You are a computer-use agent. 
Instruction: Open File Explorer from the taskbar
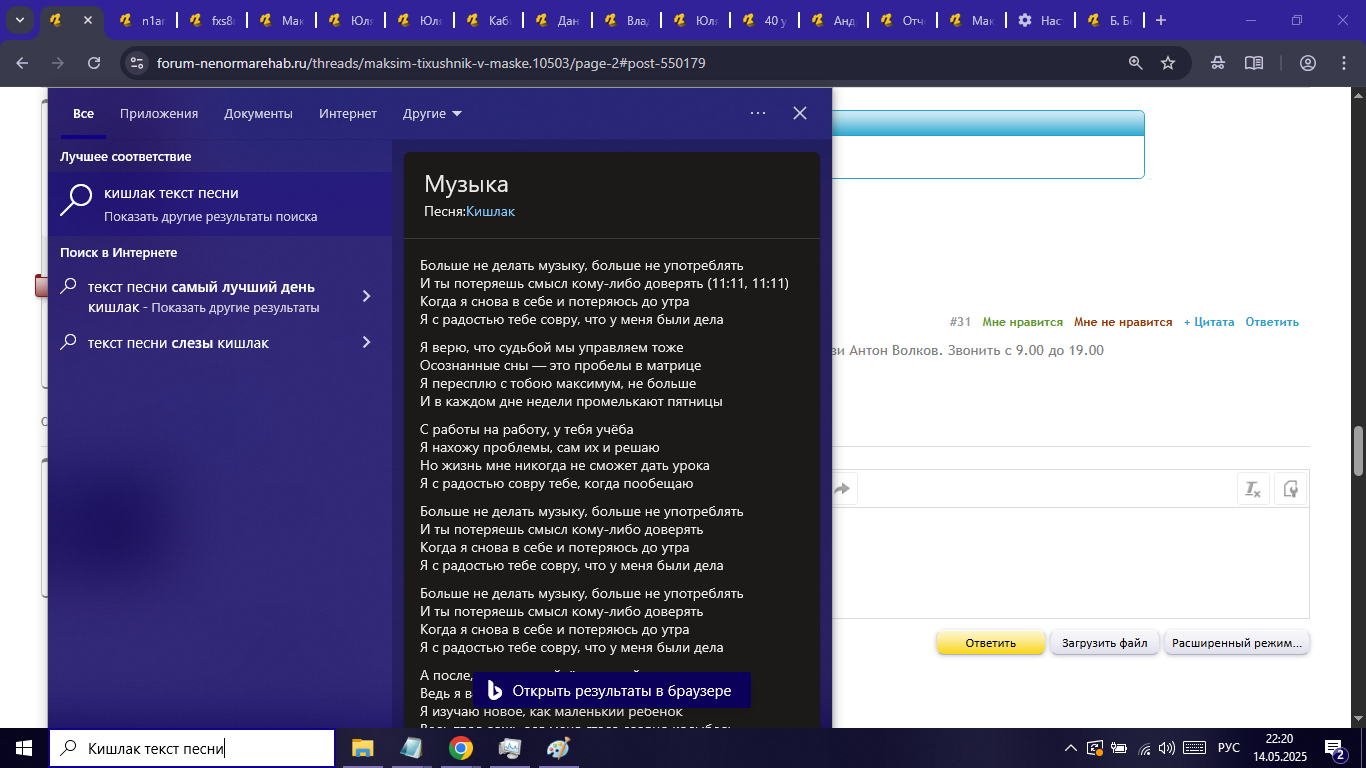[x=362, y=747]
